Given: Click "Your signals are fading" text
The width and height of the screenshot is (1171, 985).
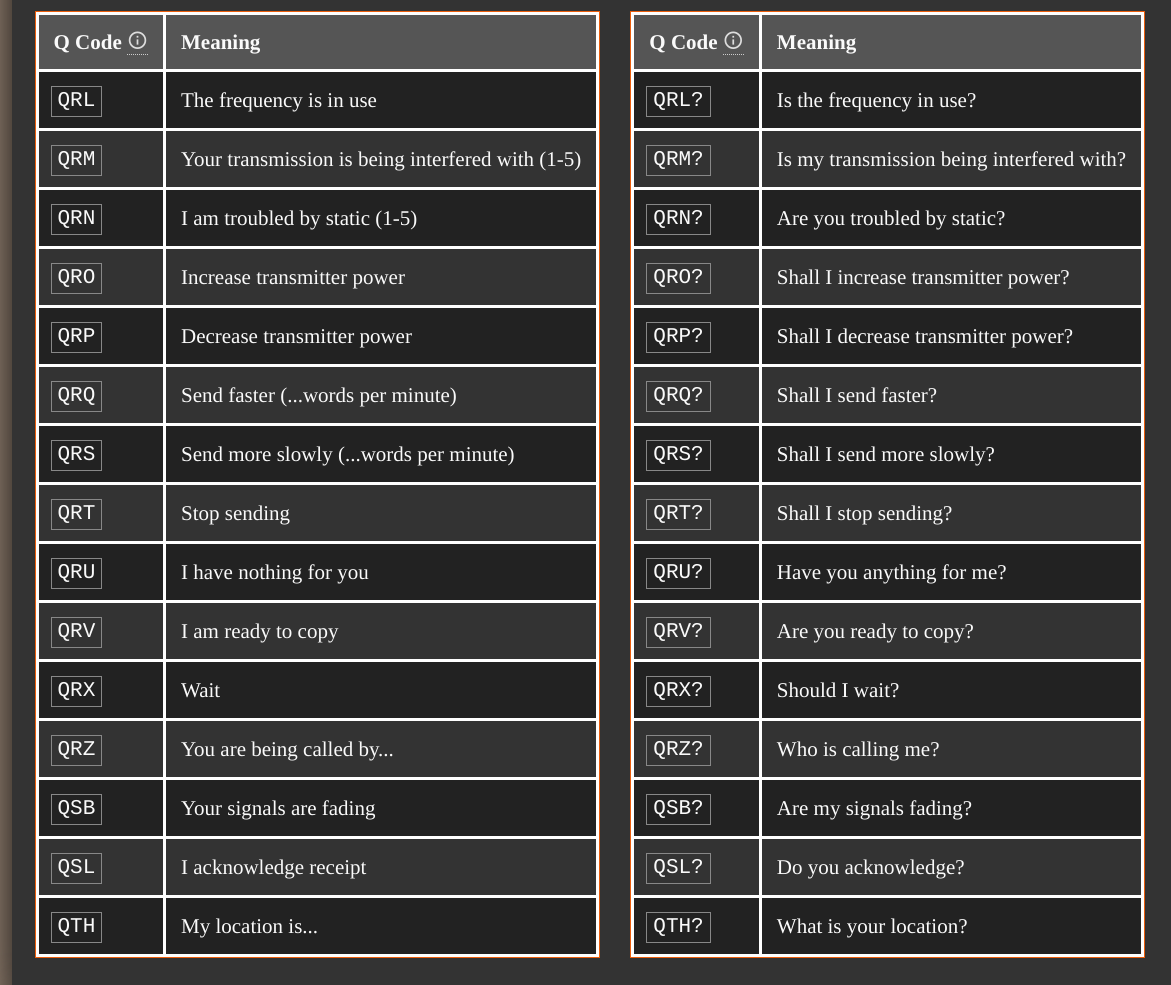Looking at the screenshot, I should pos(278,808).
